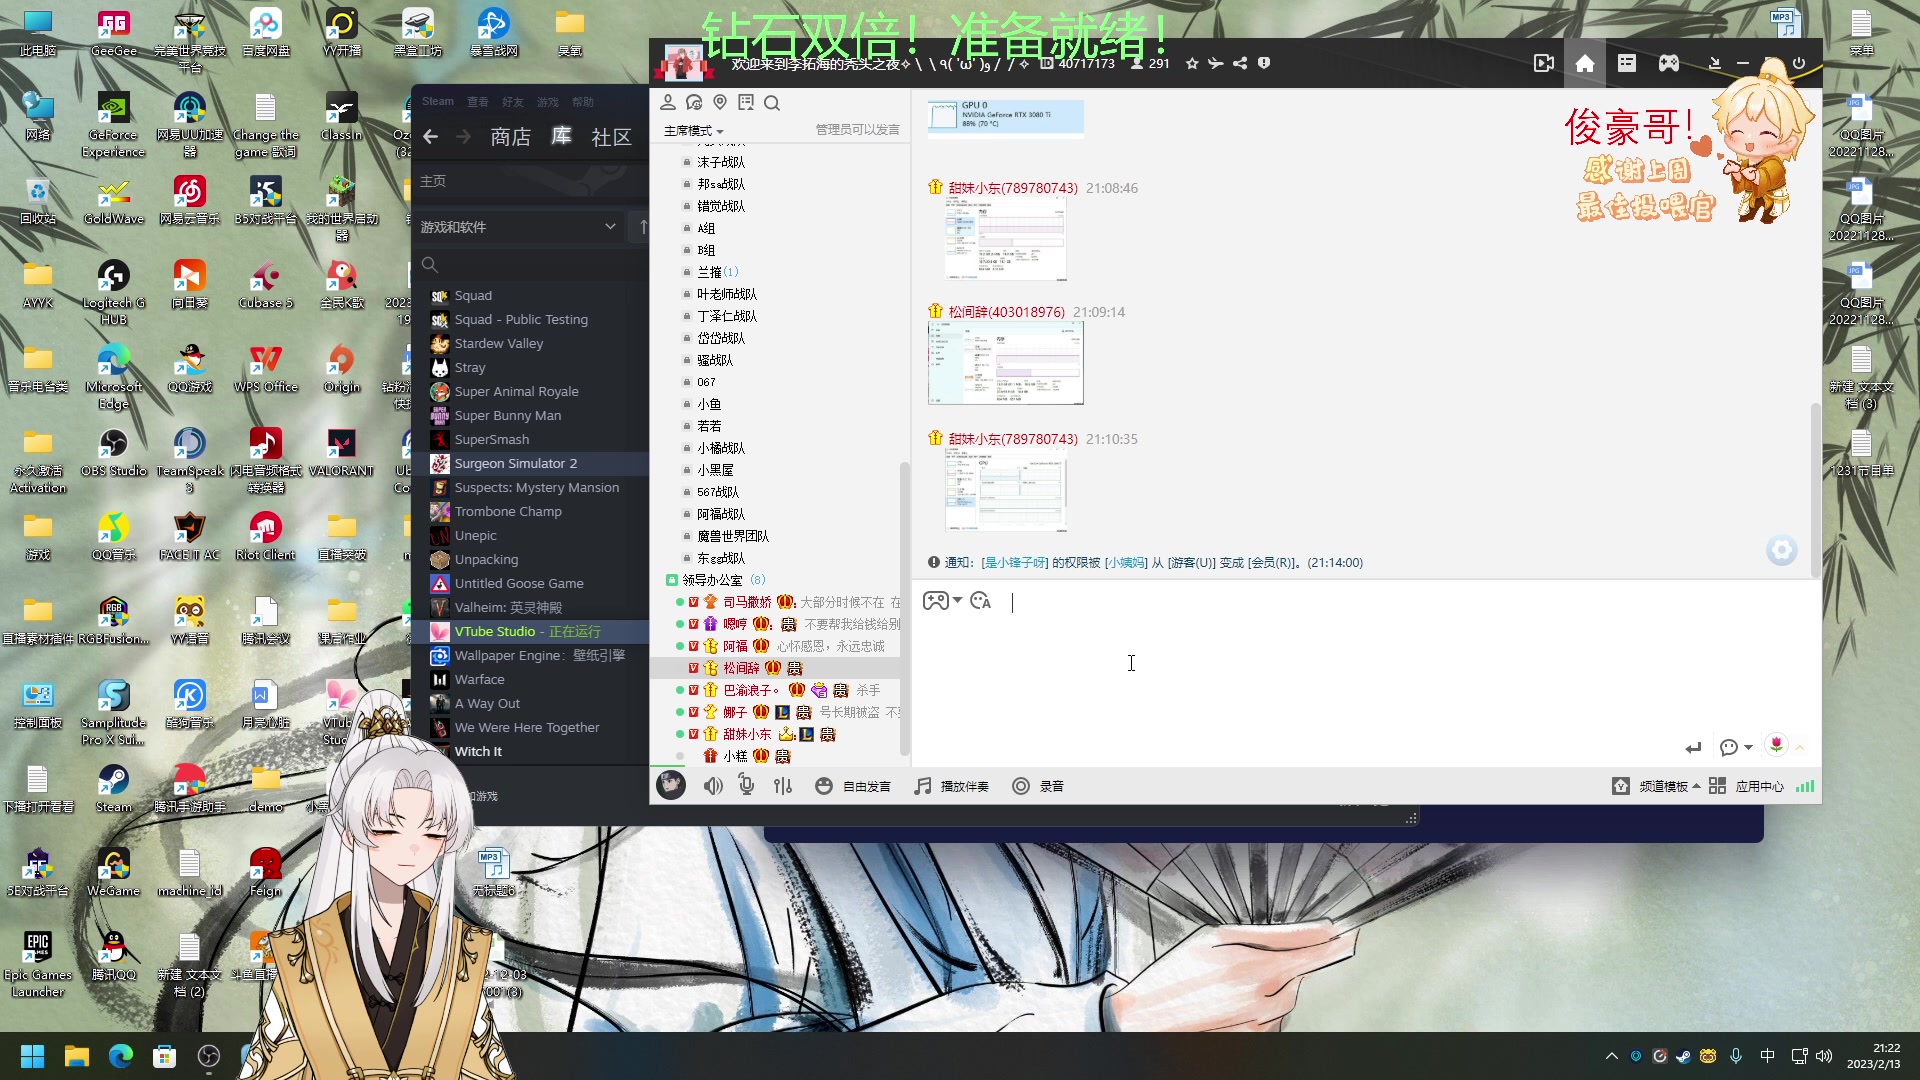The image size is (1920, 1080).
Task: Click 播放伴奏 to play accompaniment
Action: pos(952,787)
